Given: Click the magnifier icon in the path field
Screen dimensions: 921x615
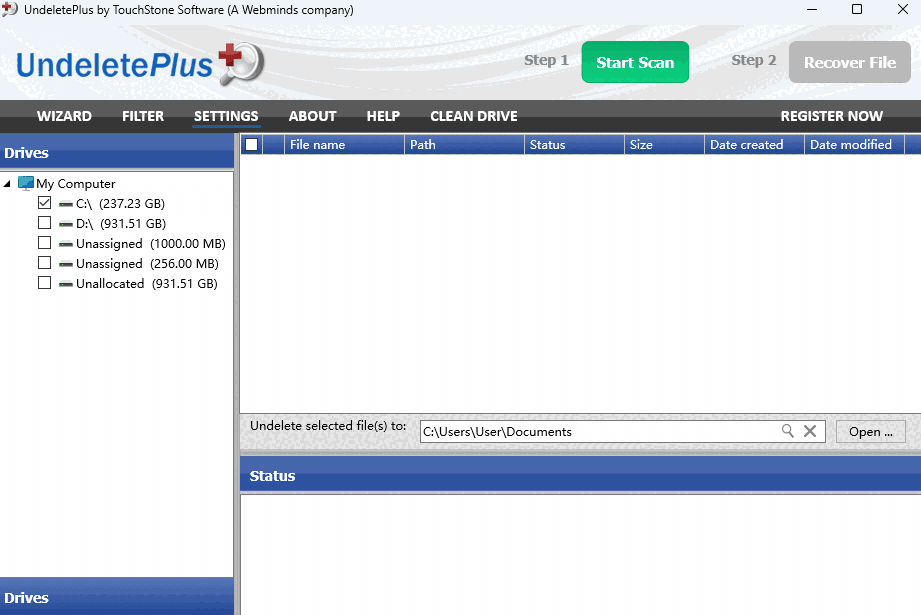Looking at the screenshot, I should (x=789, y=431).
